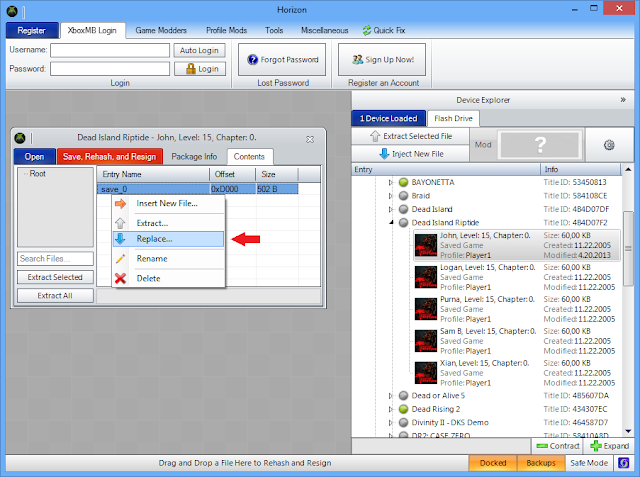Click the Sign Up Now! button
The height and width of the screenshot is (477, 640).
[375, 59]
